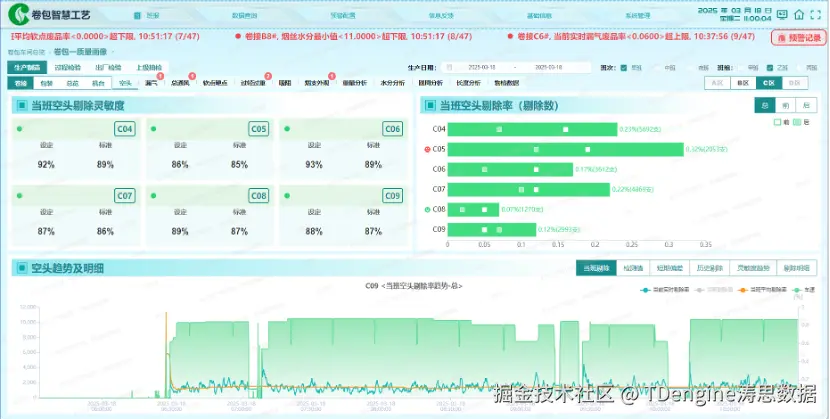This screenshot has width=830, height=420.
Task: Go to home via the house icon
Action: click(x=799, y=14)
